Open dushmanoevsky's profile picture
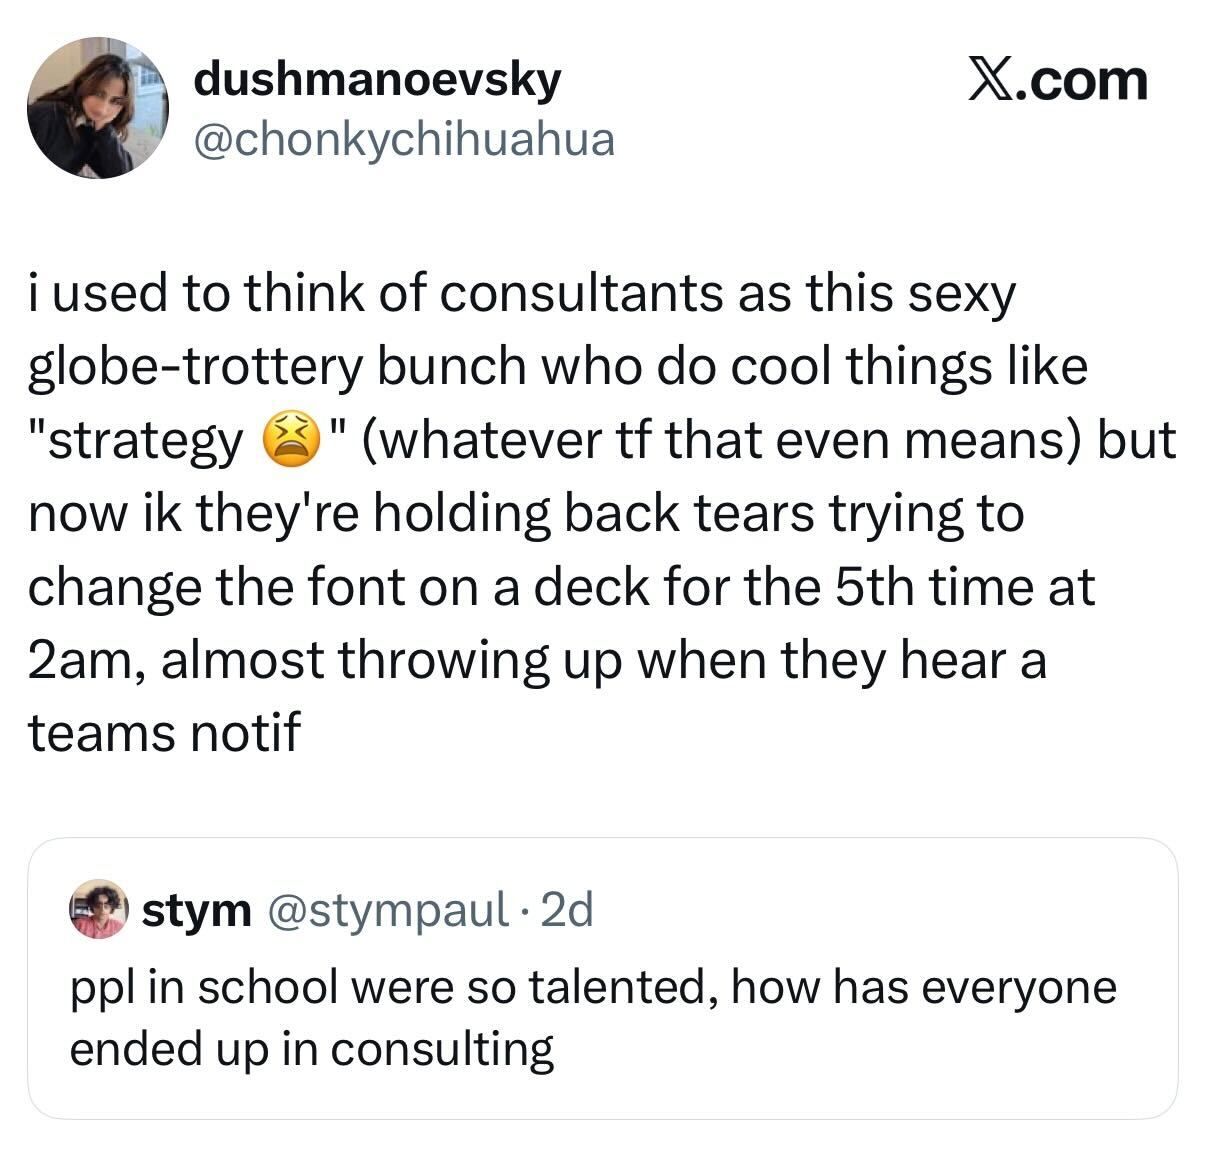Viewport: 1206px width, 1166px height. (x=97, y=108)
